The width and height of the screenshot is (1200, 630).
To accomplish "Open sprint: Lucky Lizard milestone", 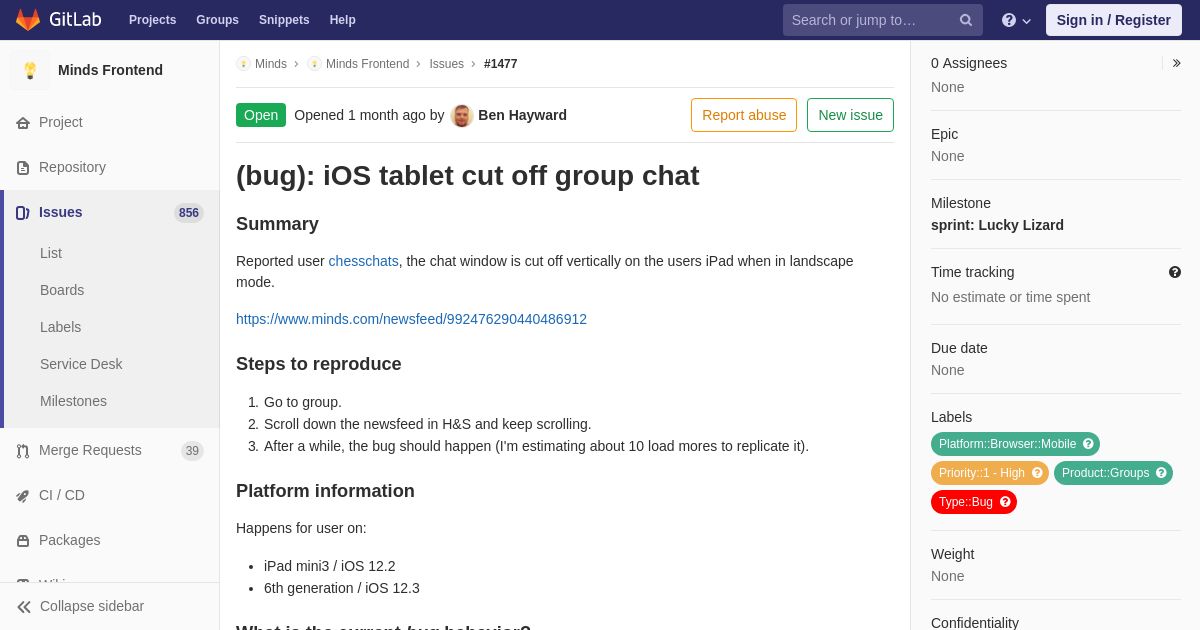I will (997, 225).
